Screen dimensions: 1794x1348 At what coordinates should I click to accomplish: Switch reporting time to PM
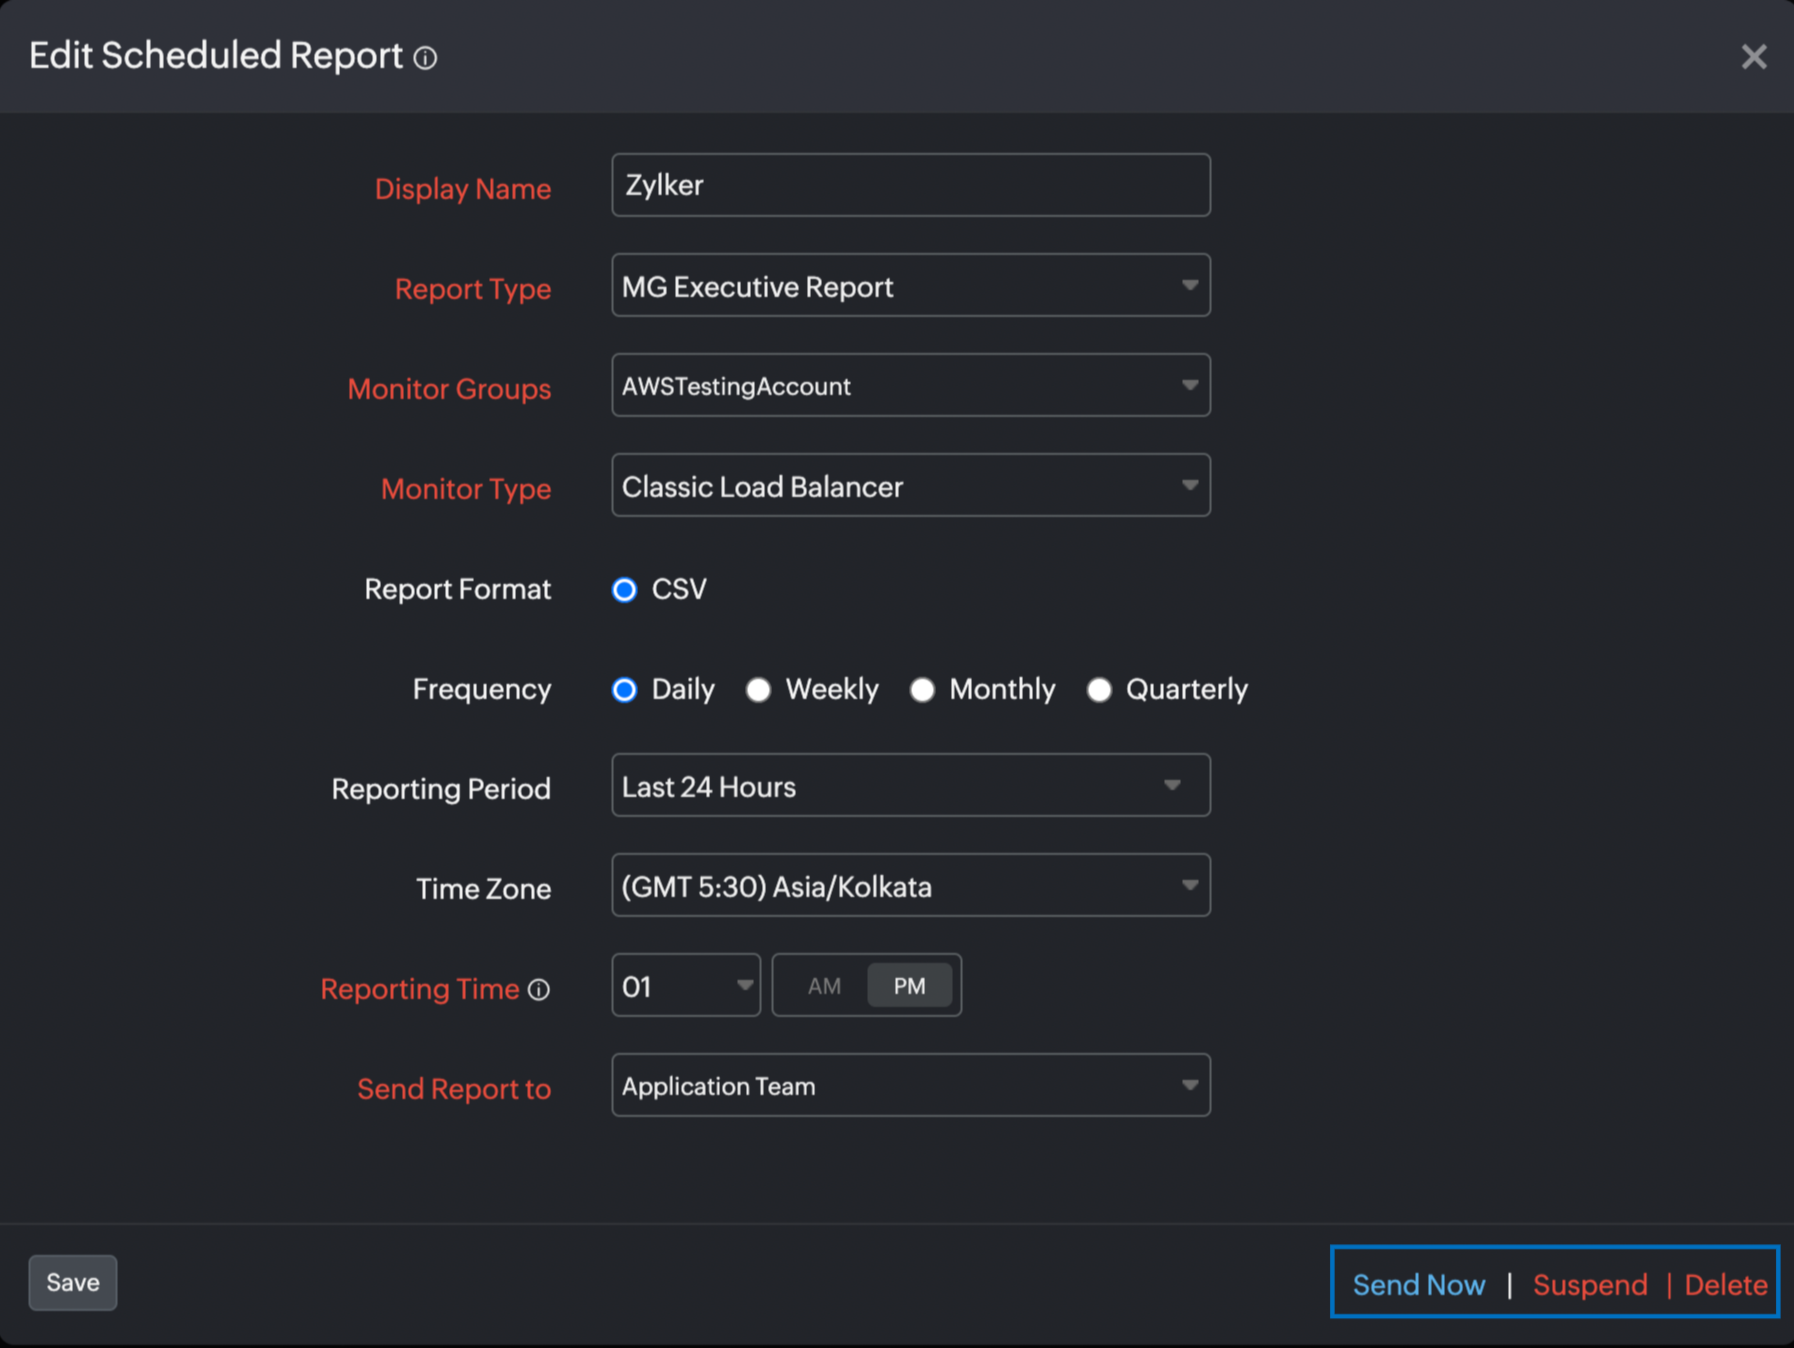pos(909,986)
